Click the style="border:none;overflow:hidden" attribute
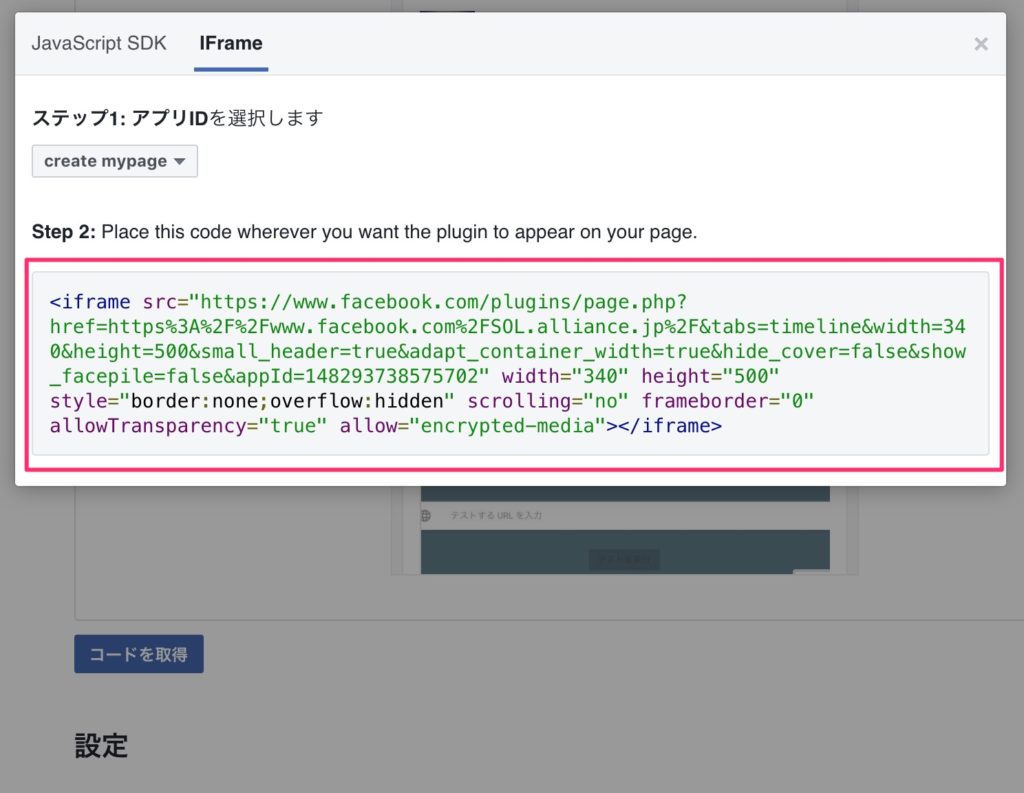The width and height of the screenshot is (1024, 793). [254, 401]
